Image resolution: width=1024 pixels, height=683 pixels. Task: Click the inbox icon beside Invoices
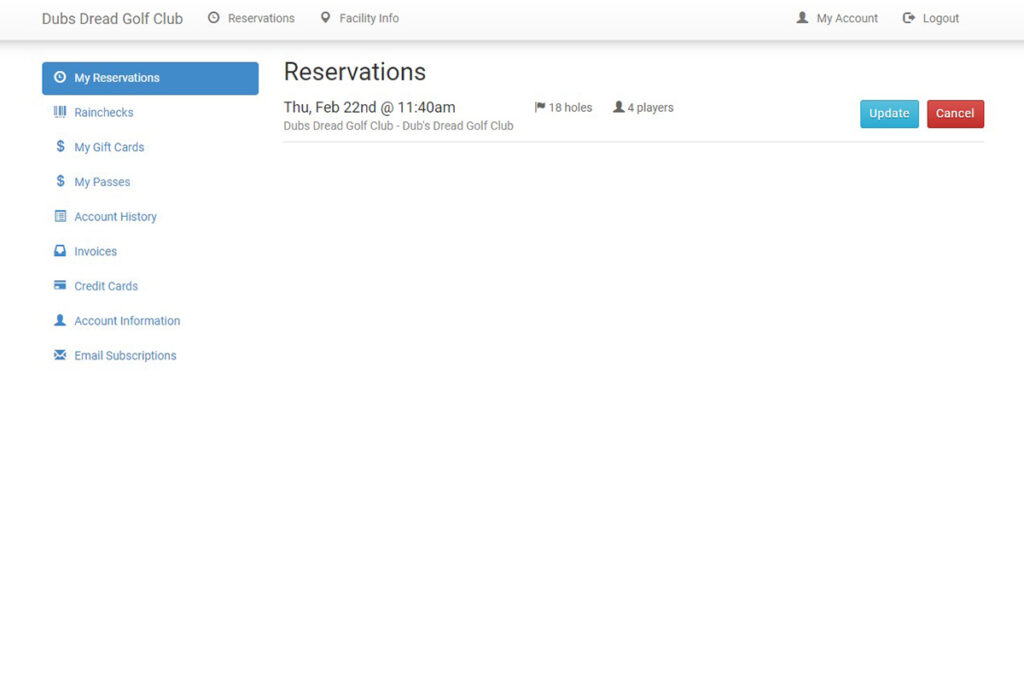coord(60,252)
